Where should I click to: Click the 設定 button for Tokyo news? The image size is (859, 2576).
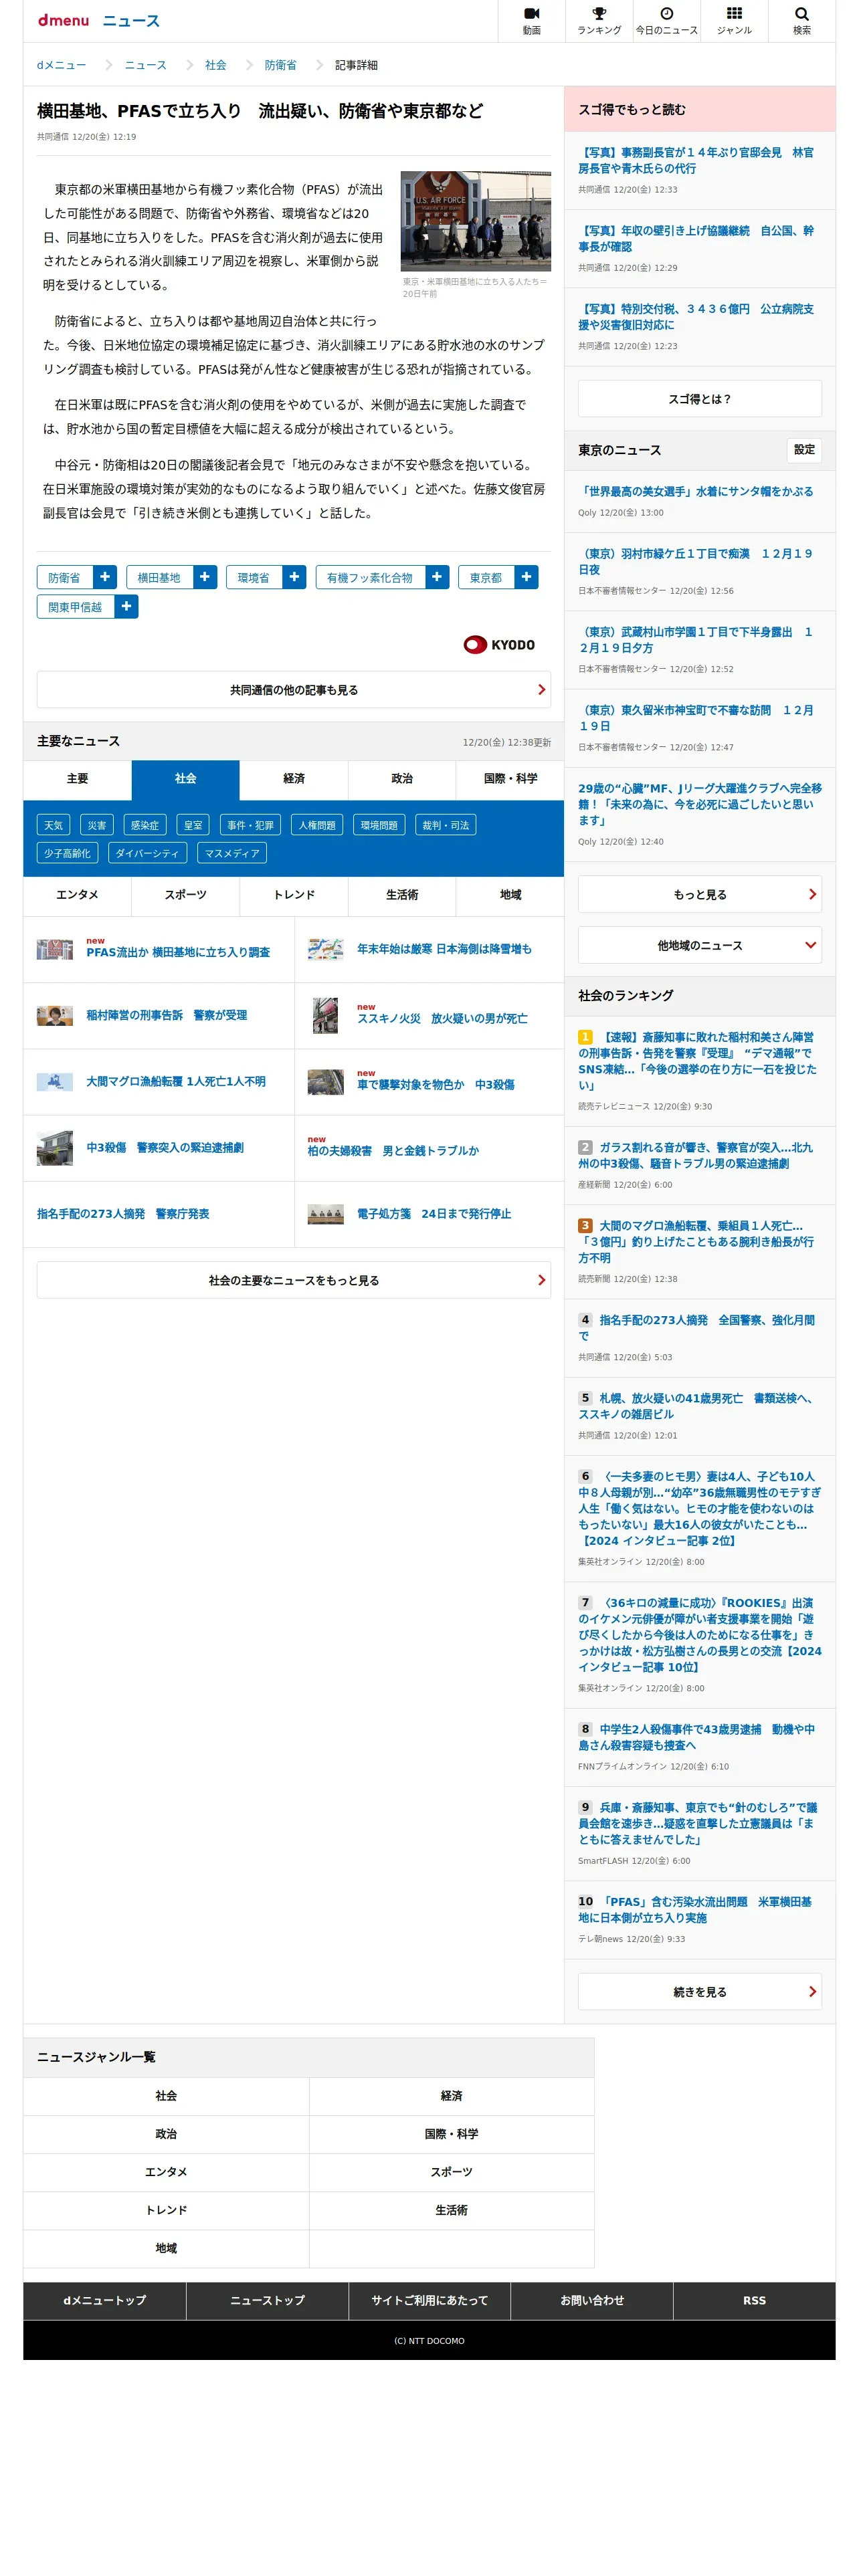coord(804,450)
